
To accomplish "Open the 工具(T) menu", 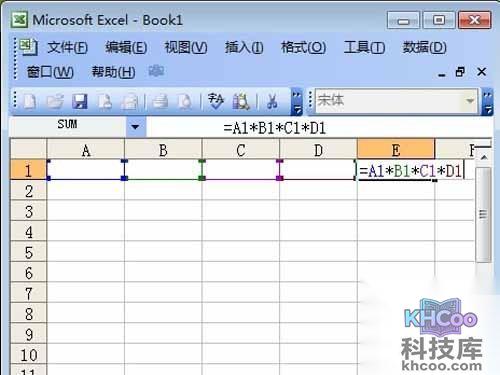I will 364,47.
